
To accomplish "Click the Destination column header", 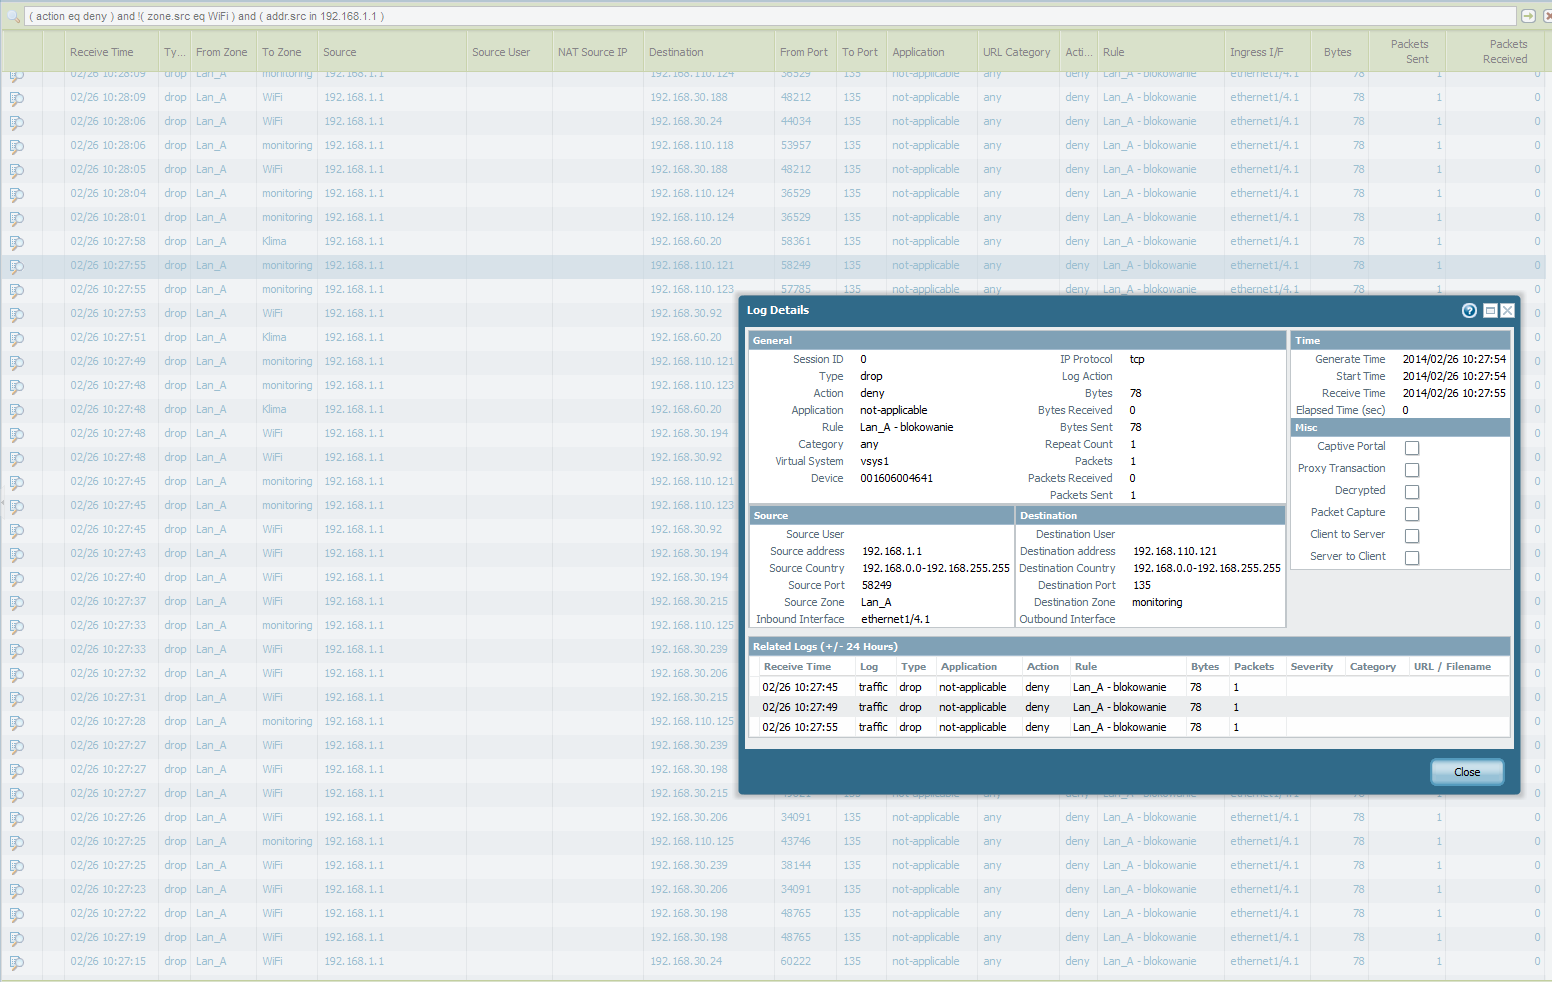I will [x=676, y=52].
